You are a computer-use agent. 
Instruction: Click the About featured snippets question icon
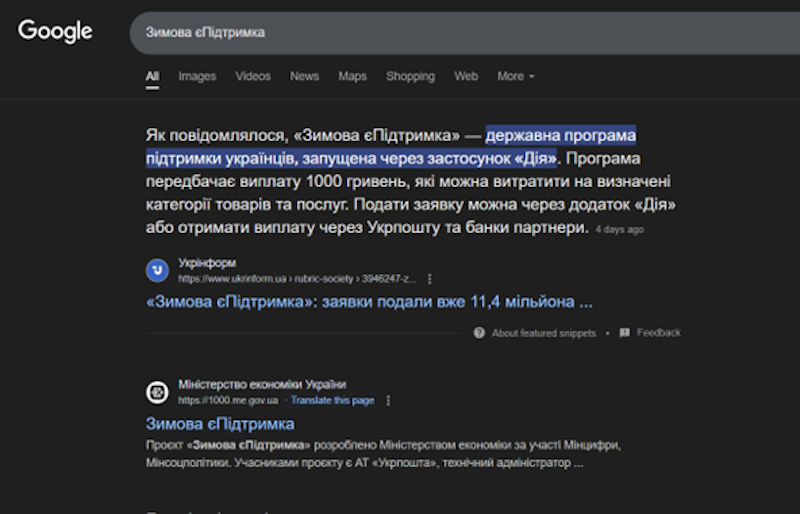pos(479,333)
